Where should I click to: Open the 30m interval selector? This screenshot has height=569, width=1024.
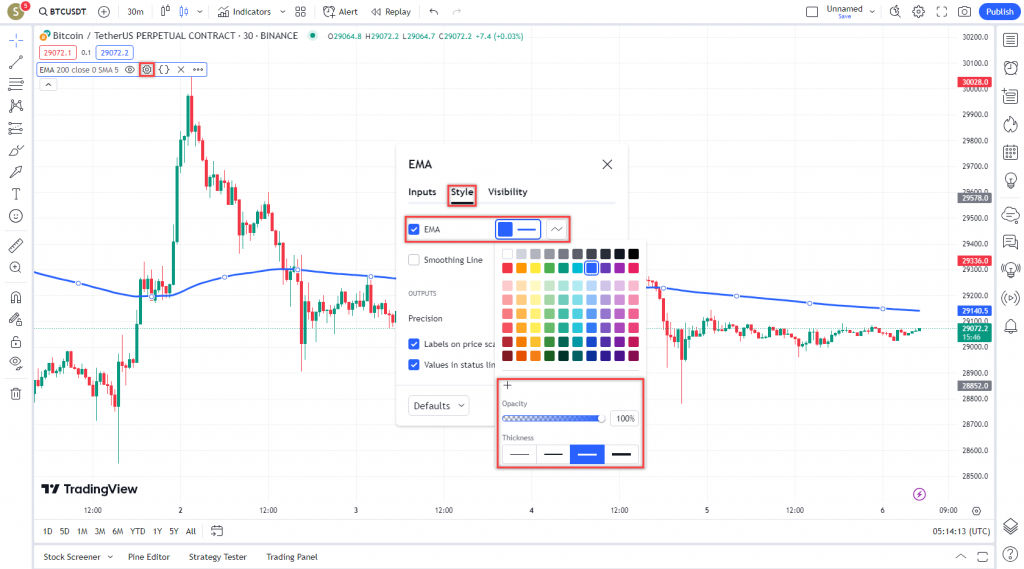click(x=135, y=12)
